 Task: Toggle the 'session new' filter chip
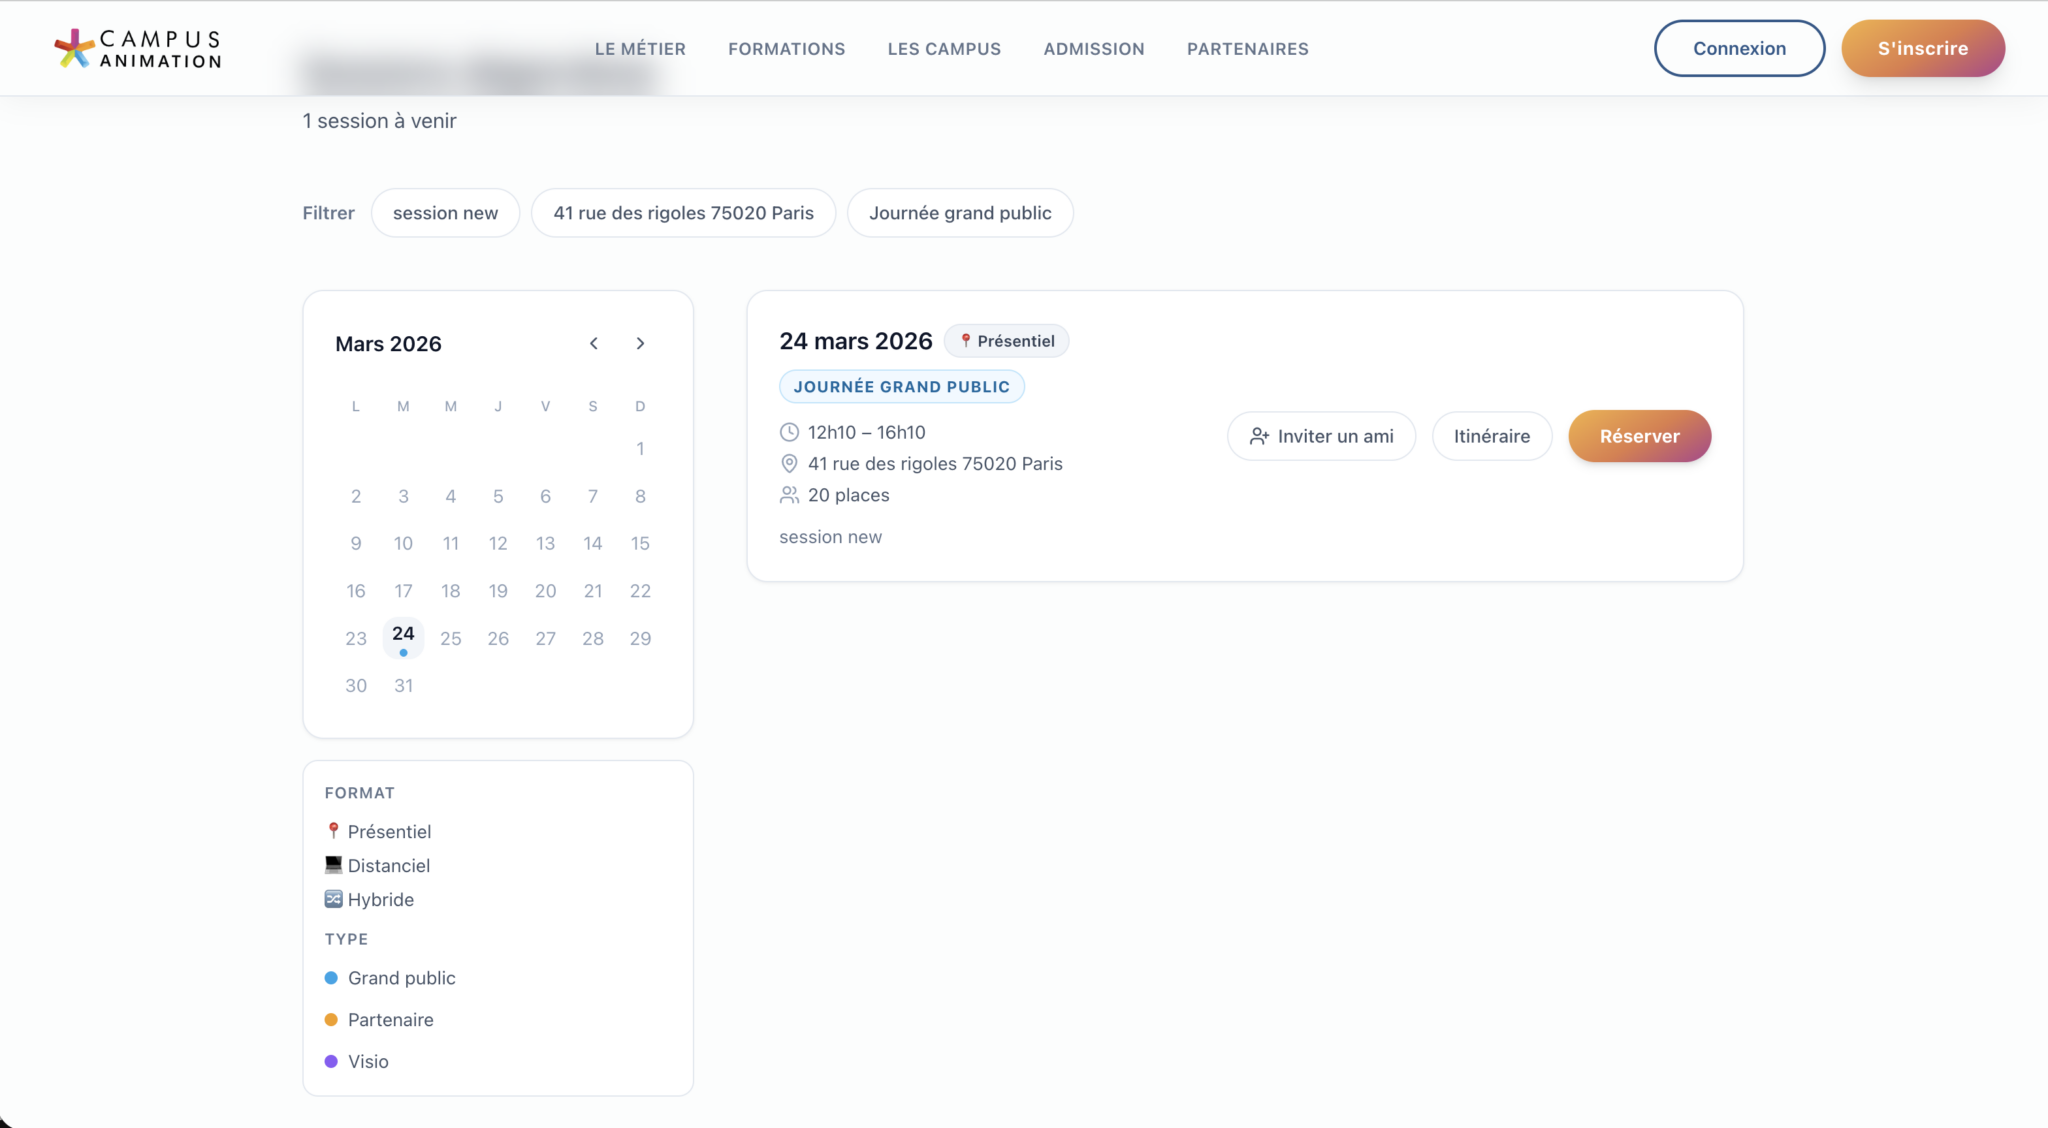point(445,213)
